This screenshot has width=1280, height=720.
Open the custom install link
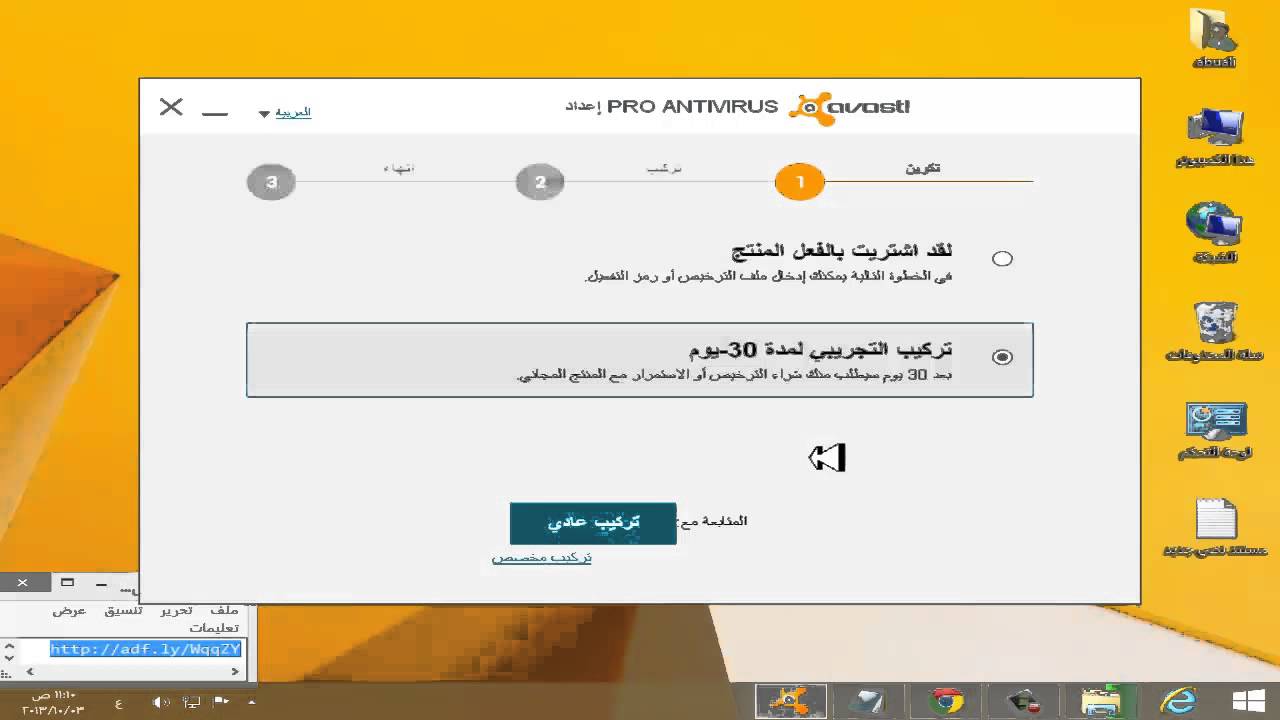541,557
